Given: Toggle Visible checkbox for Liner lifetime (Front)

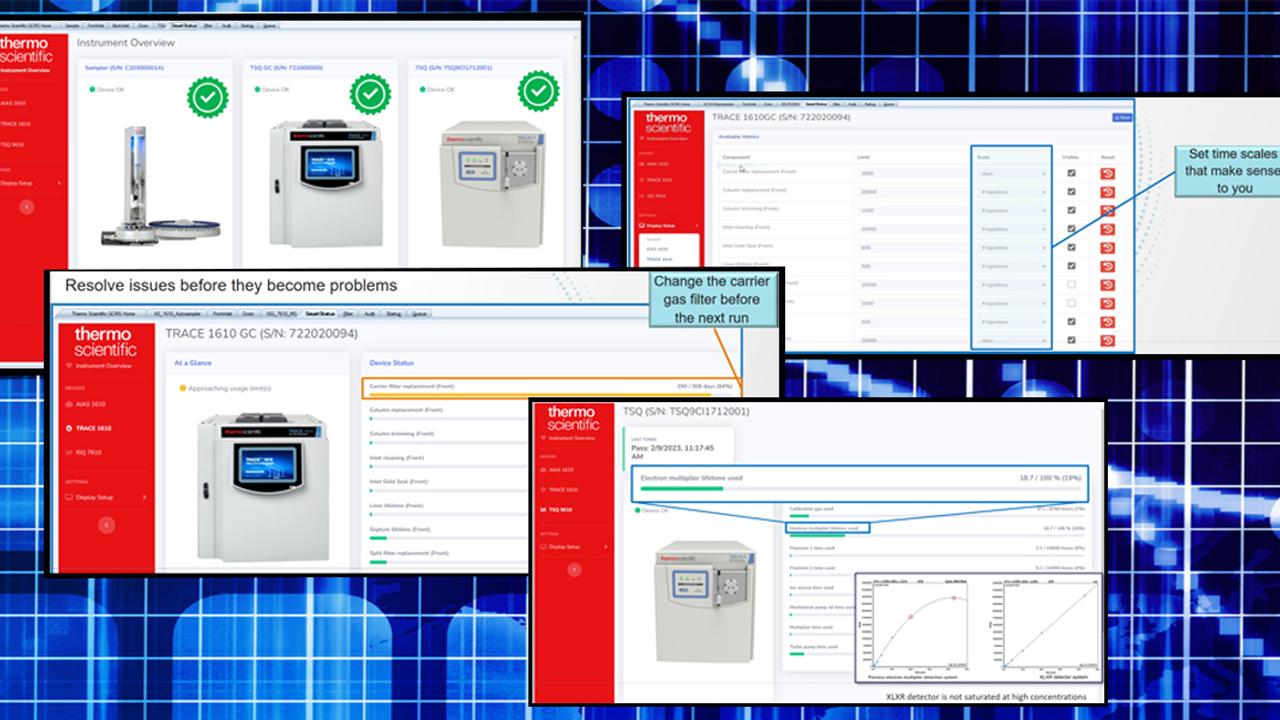Looking at the screenshot, I should tap(1072, 266).
